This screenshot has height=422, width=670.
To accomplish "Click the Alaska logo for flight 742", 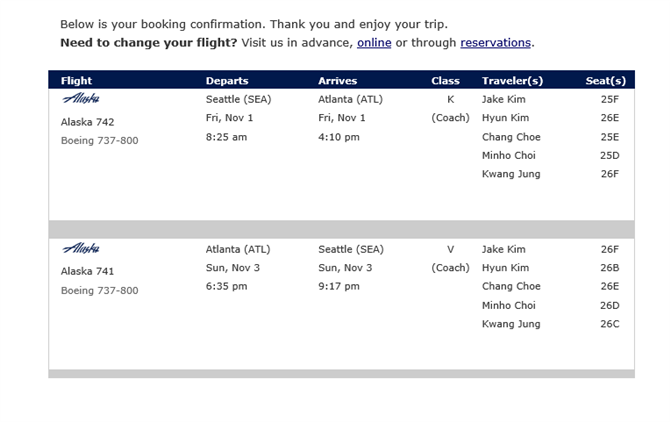I will click(81, 99).
